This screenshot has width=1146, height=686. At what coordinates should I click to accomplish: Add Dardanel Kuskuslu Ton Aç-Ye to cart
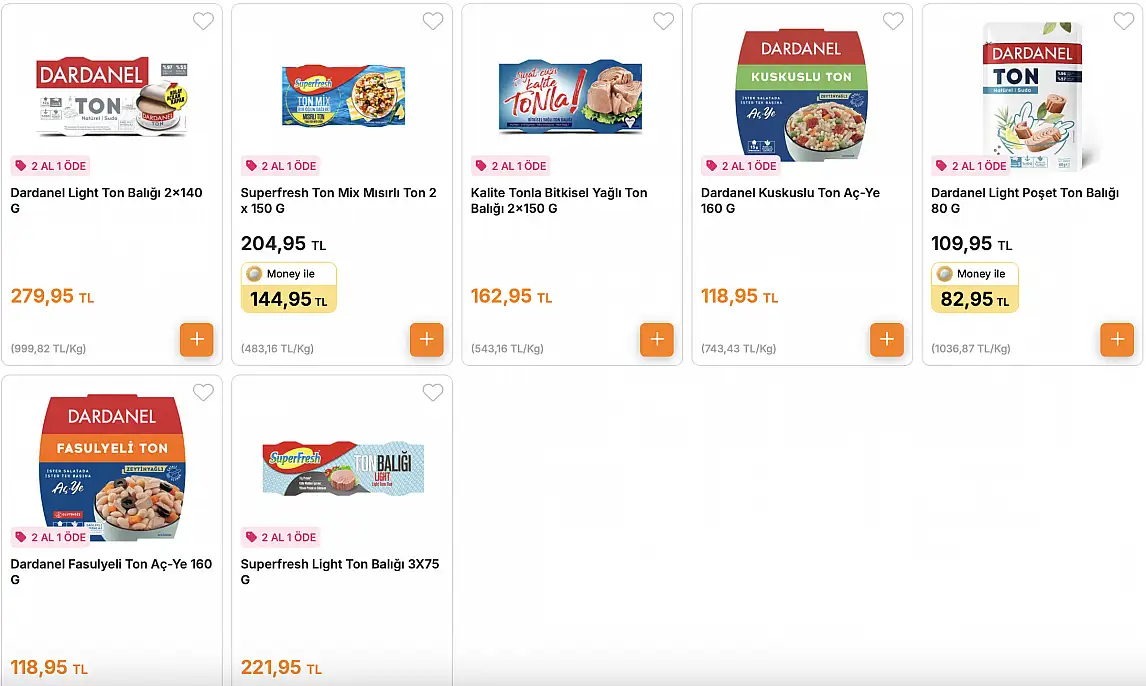click(x=887, y=339)
